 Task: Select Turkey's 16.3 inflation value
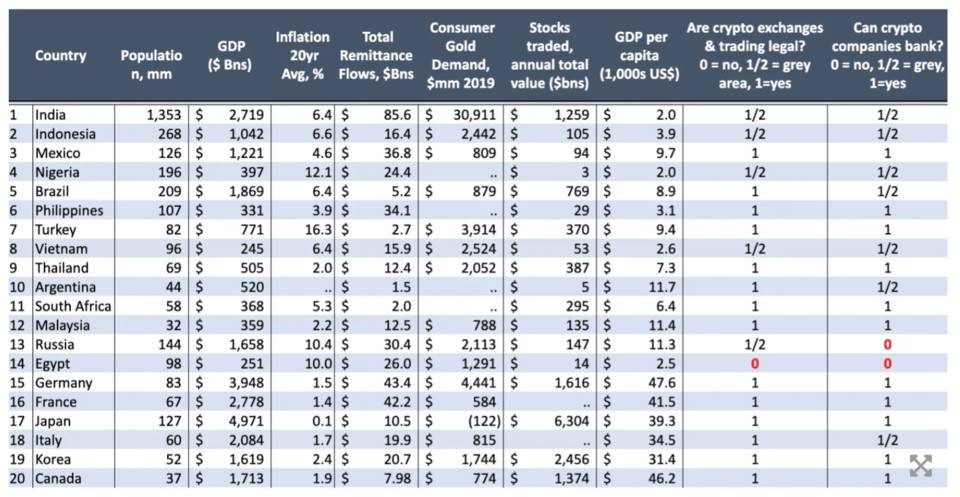point(319,230)
